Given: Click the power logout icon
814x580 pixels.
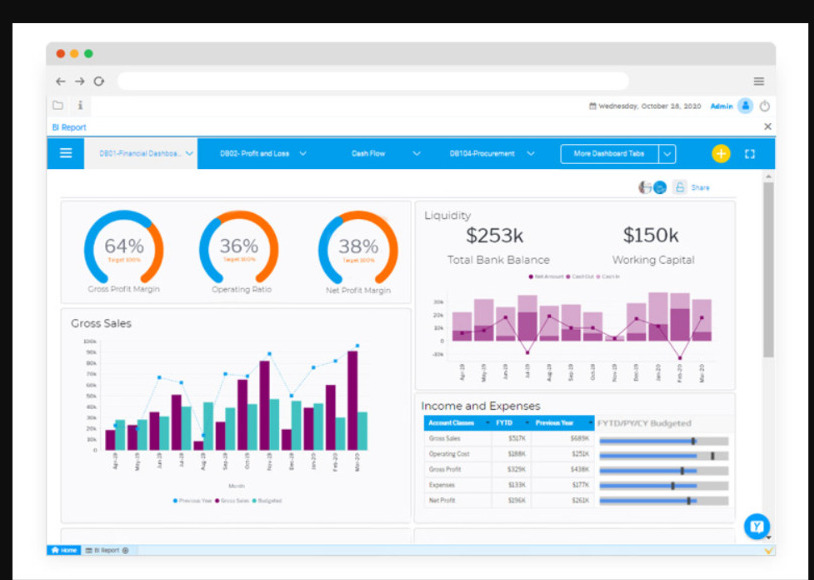Looking at the screenshot, I should point(765,106).
